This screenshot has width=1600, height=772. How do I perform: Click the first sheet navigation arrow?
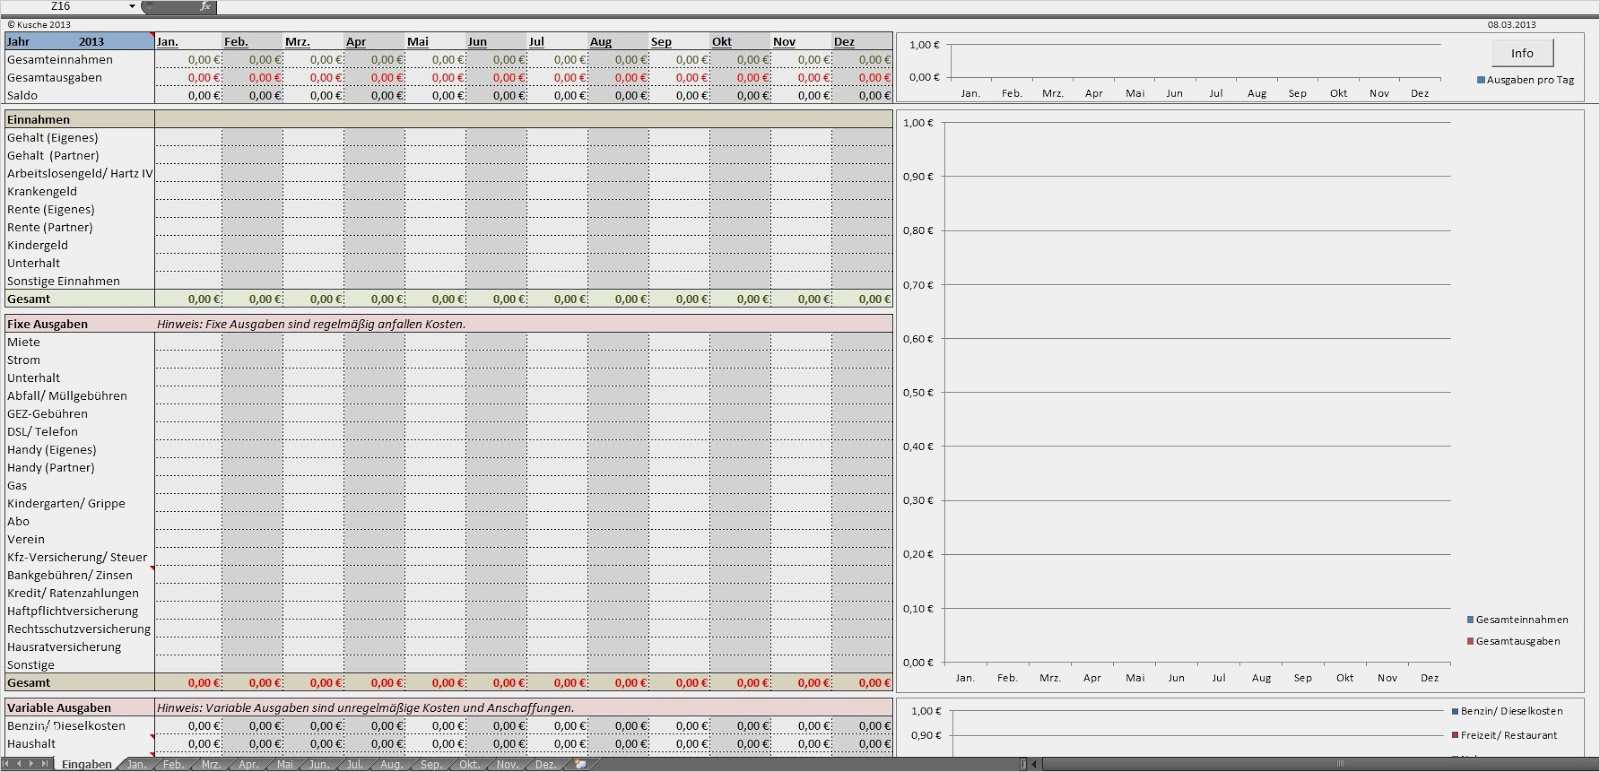pyautogui.click(x=7, y=764)
